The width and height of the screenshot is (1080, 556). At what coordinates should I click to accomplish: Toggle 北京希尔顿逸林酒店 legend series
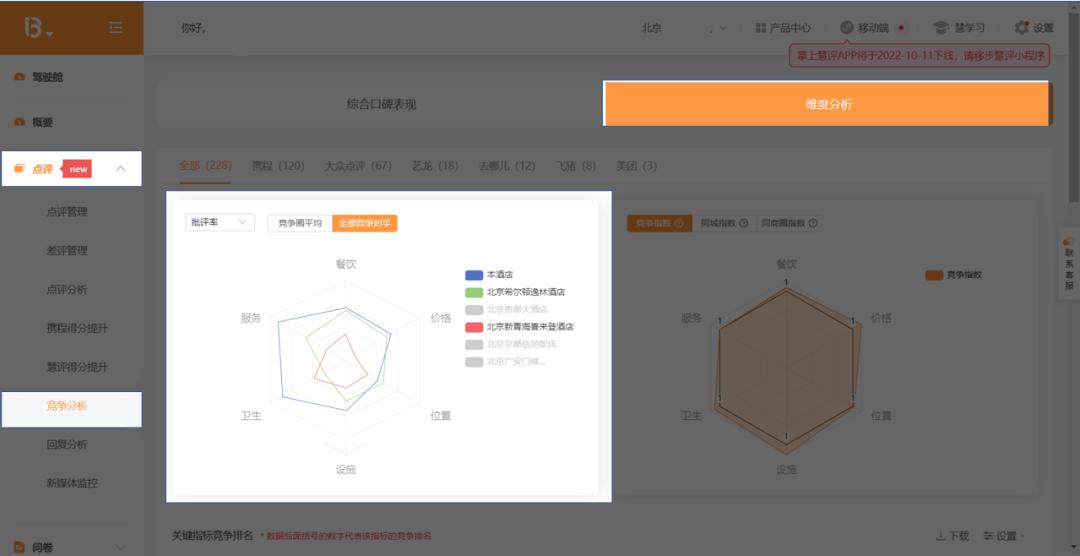pos(515,292)
